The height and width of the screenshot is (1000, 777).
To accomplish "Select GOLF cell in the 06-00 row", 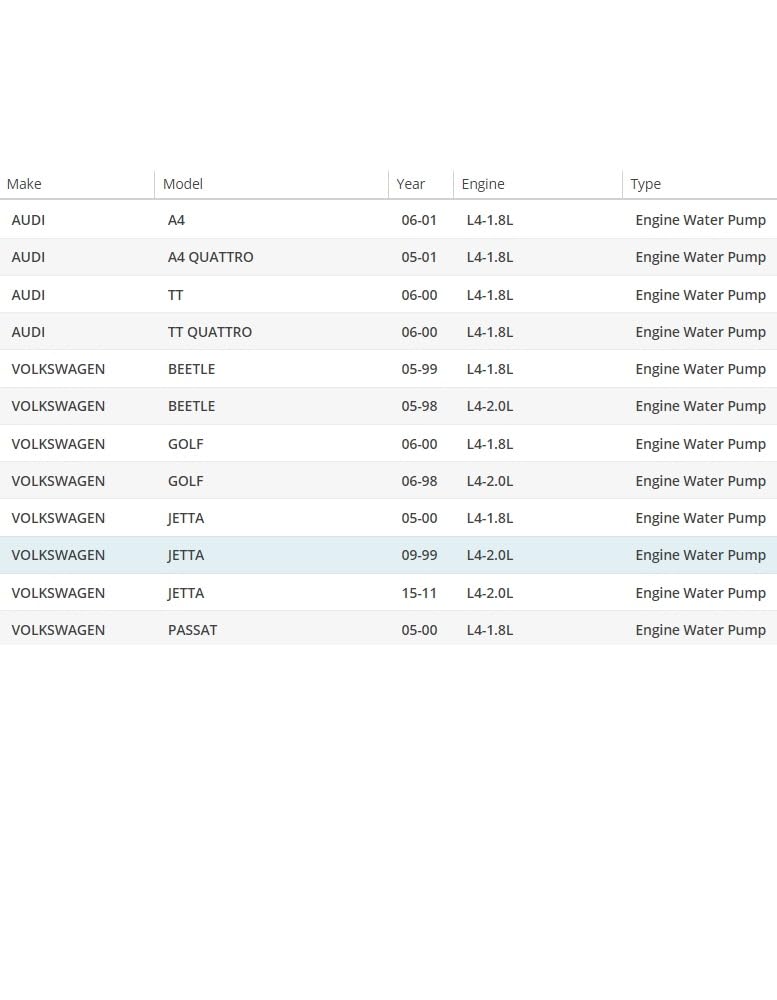I will pos(186,444).
